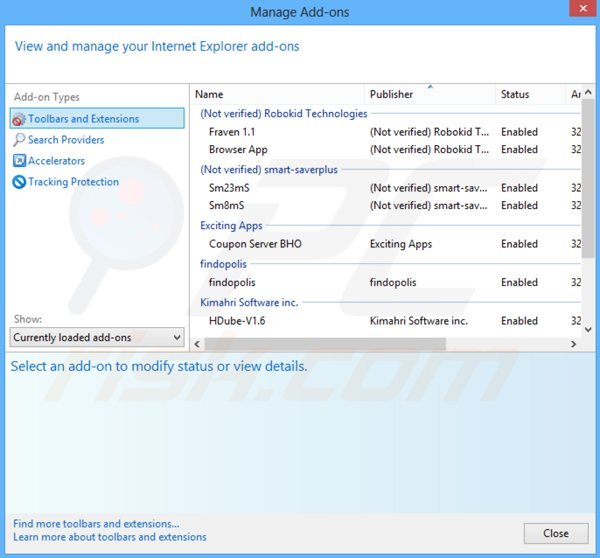Screen dimensions: 600x558
Task: Click Enabled status of HDube-V1.6
Action: (519, 321)
